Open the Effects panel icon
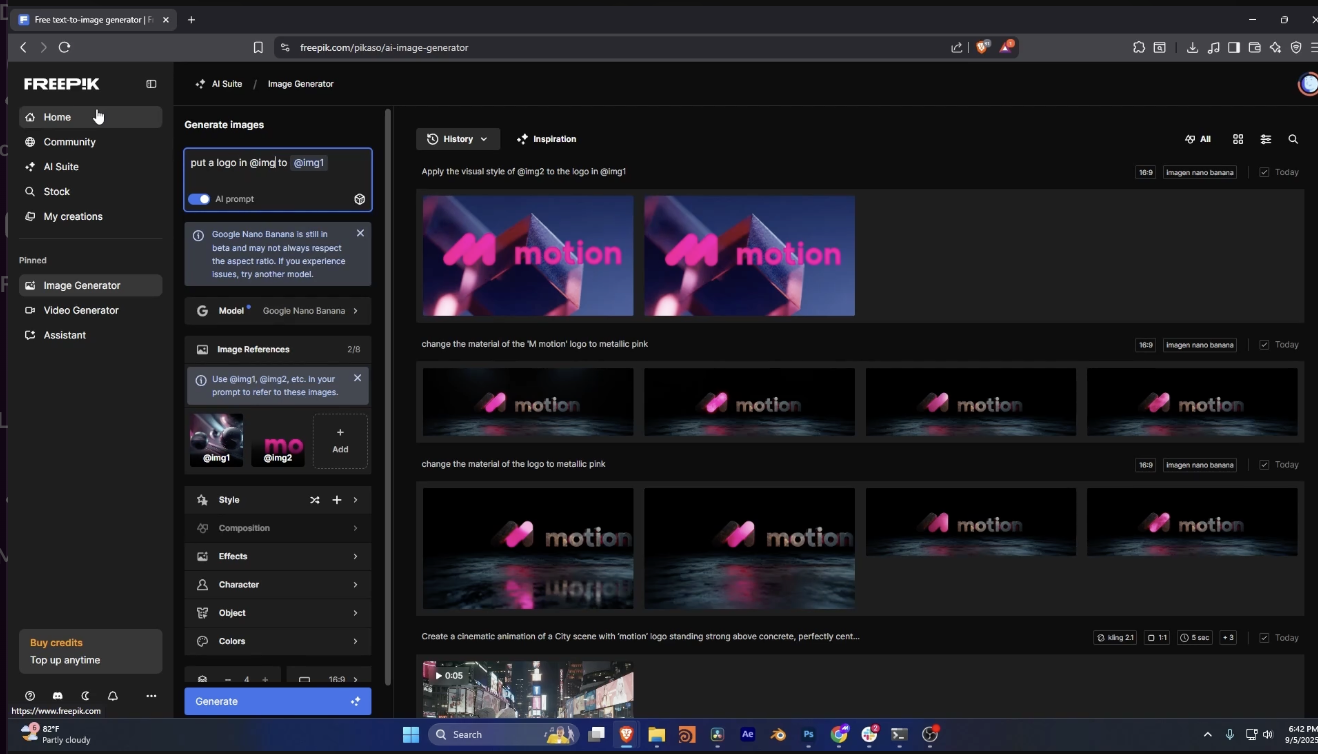1318x754 pixels. [203, 556]
